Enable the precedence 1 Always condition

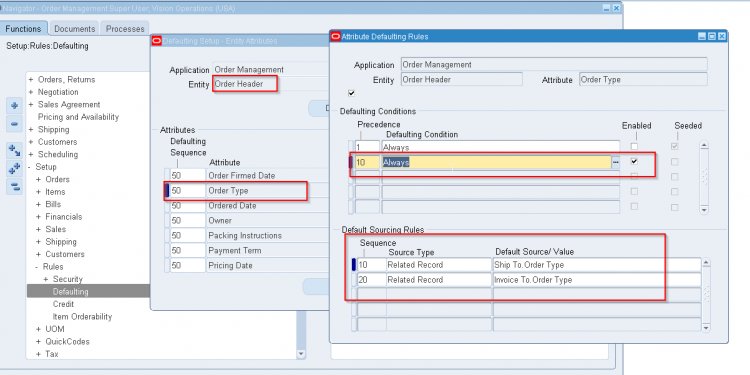click(634, 146)
